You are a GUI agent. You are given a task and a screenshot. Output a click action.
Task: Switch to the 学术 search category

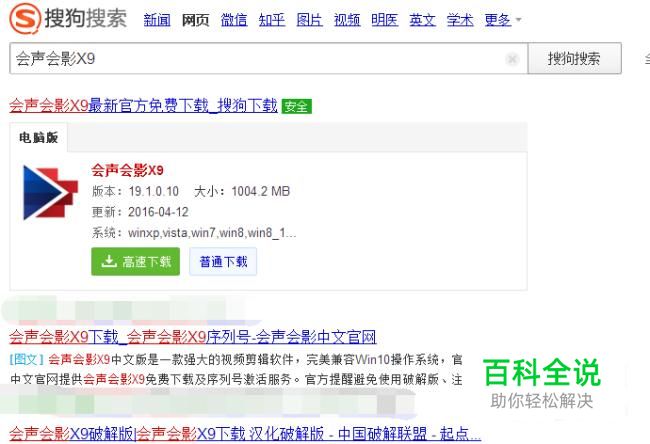(x=460, y=19)
